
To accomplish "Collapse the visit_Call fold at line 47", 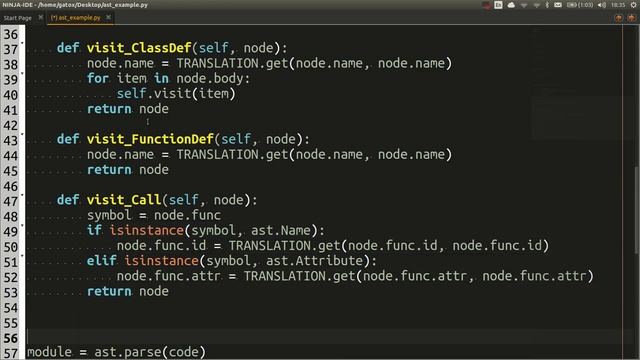I will pyautogui.click(x=22, y=195).
